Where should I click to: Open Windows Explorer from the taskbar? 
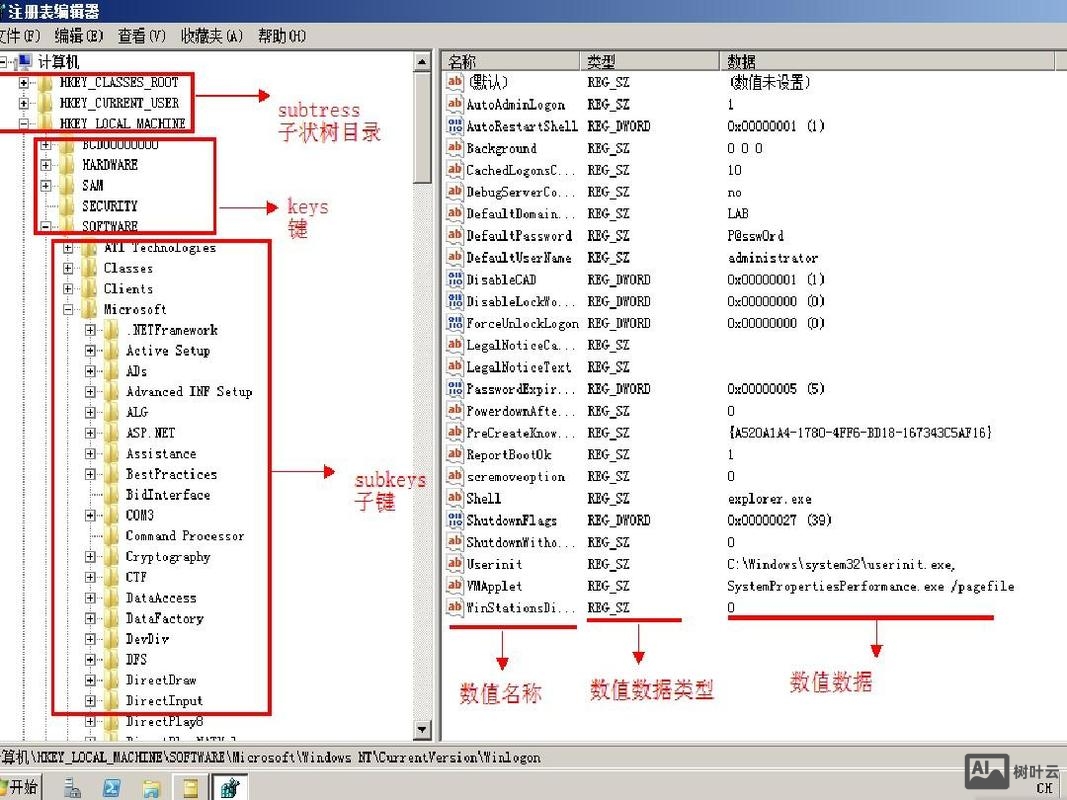tap(150, 788)
